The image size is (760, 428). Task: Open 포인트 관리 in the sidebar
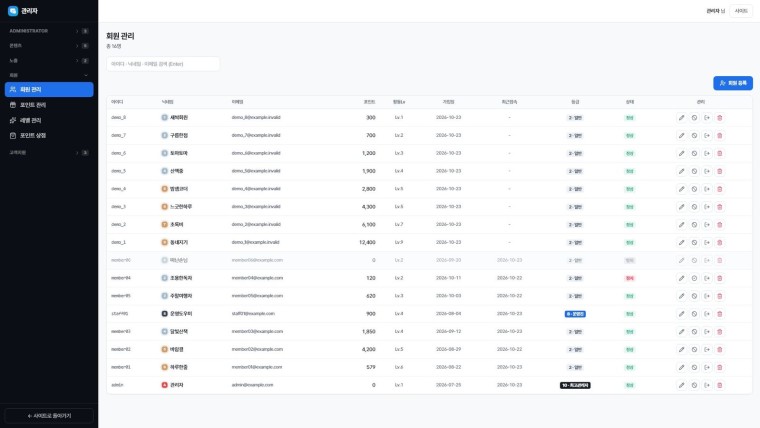(49, 105)
